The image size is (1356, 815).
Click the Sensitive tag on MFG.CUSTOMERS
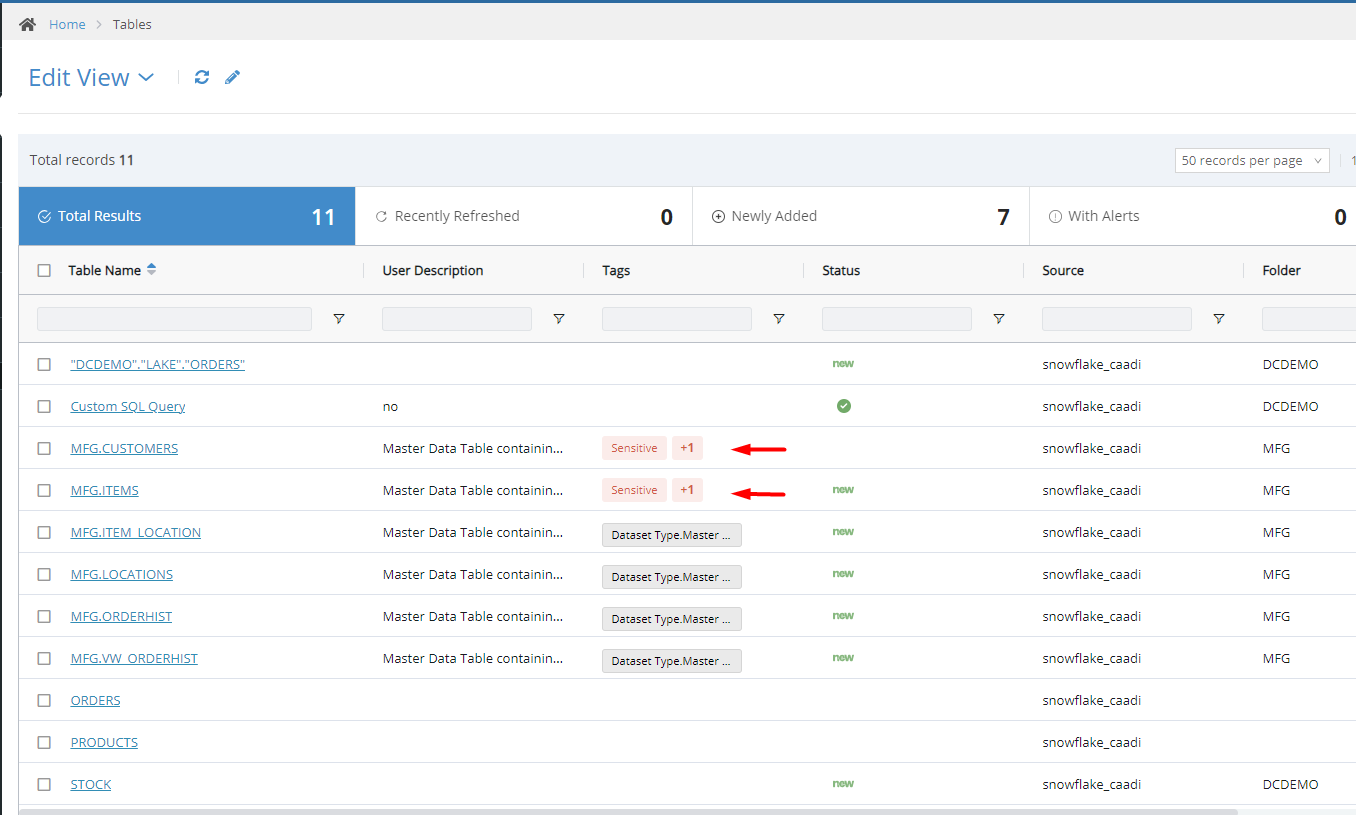(634, 448)
